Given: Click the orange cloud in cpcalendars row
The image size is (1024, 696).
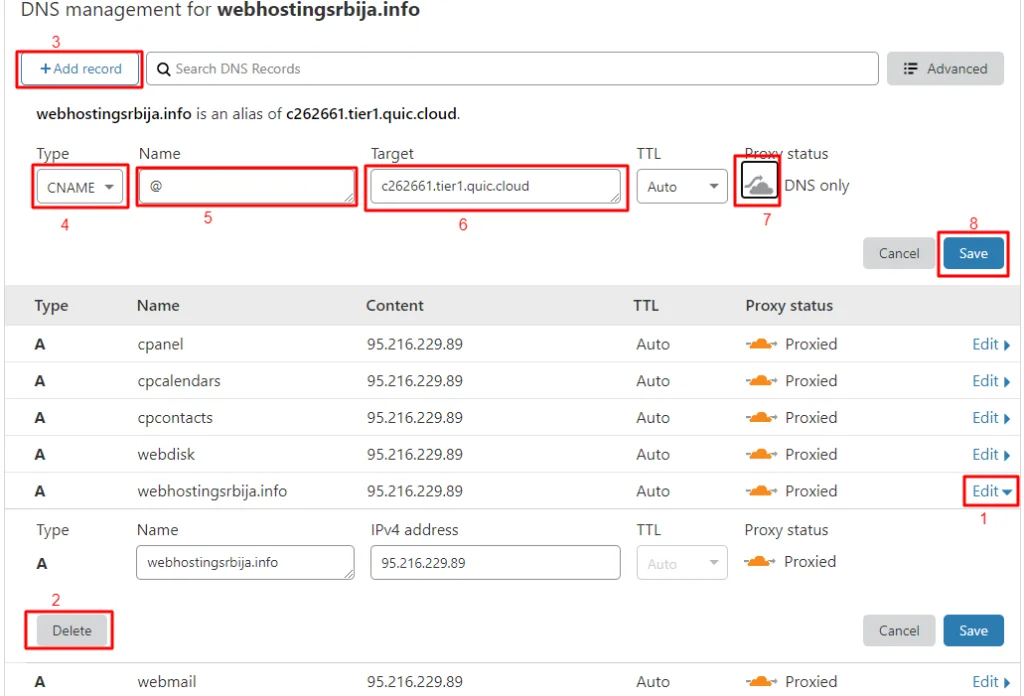Looking at the screenshot, I should coord(761,381).
